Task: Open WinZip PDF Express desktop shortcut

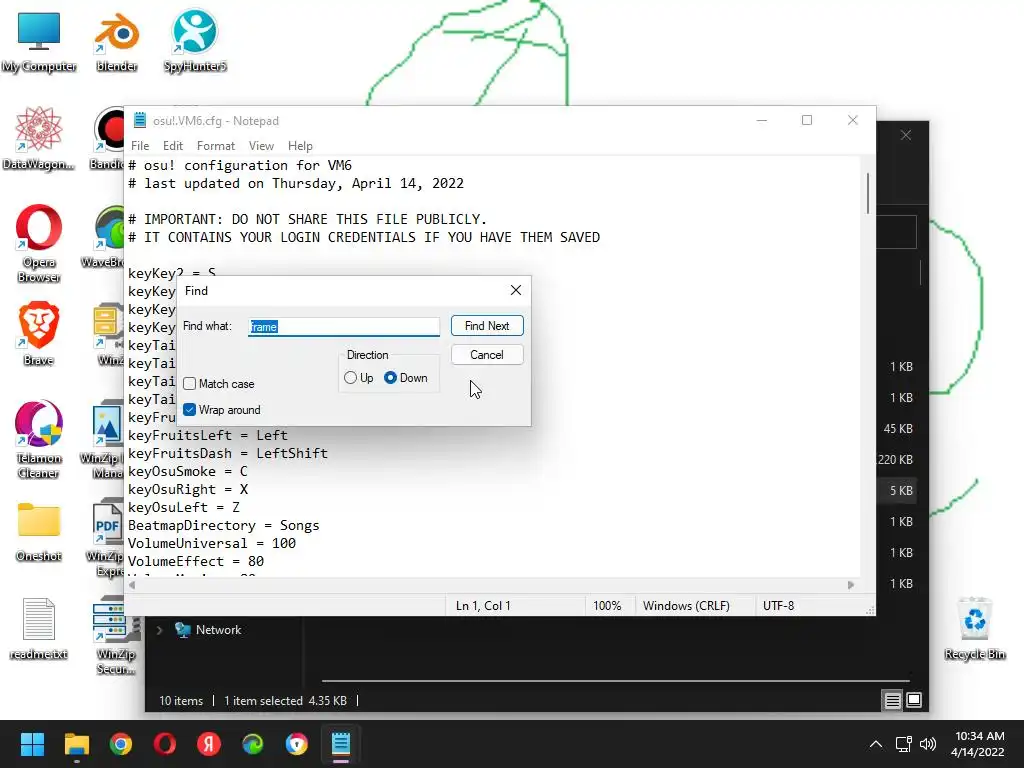Action: (107, 537)
